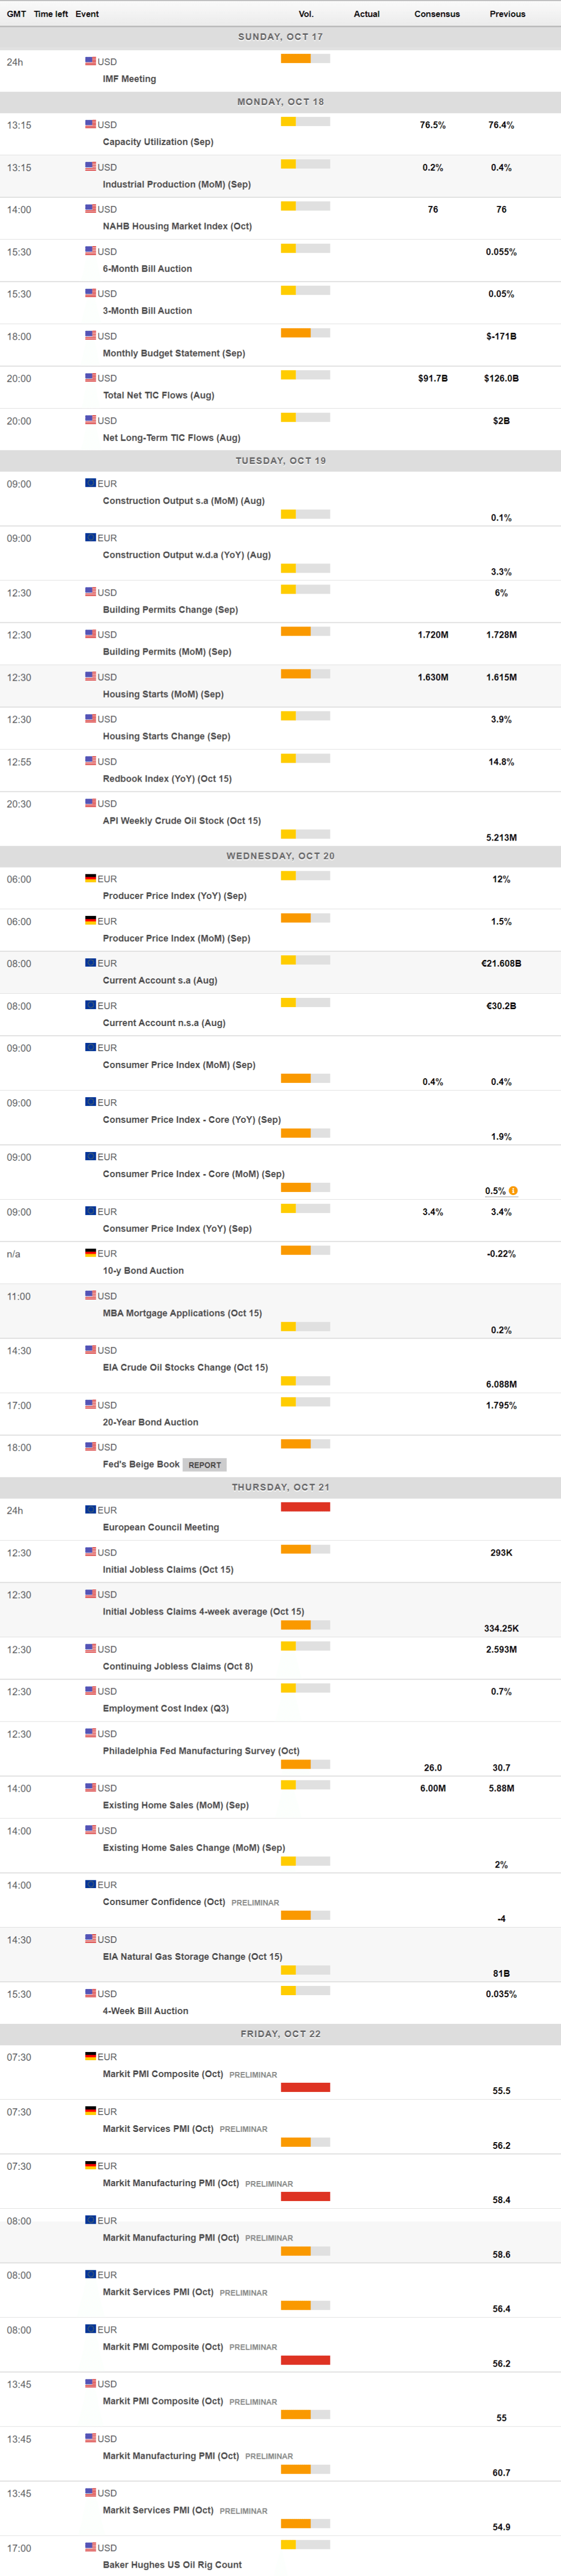Click the US flag for IMF Meeting

[90, 61]
